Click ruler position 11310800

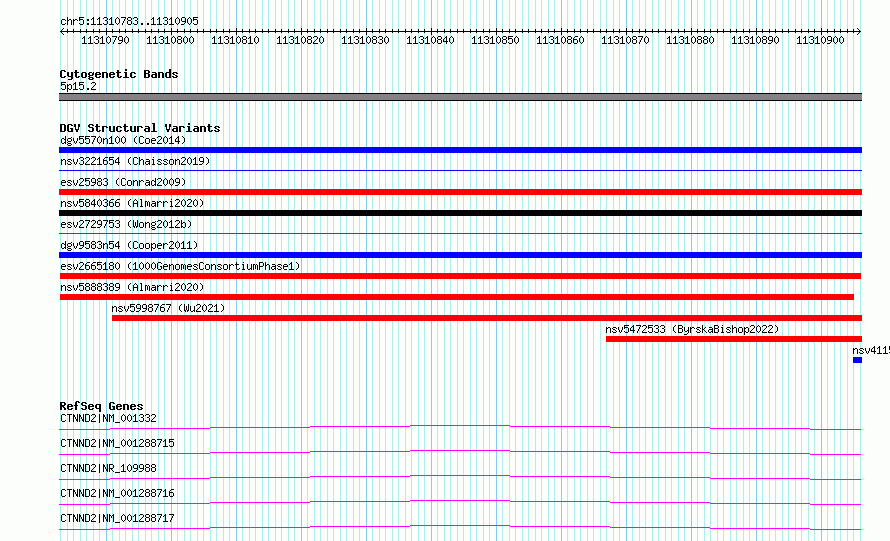pos(170,40)
